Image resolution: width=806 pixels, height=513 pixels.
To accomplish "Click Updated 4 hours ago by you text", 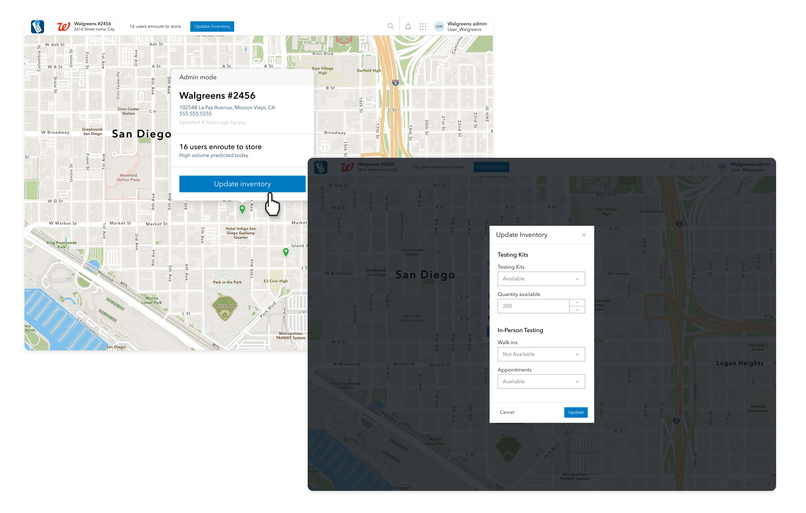I will click(213, 122).
